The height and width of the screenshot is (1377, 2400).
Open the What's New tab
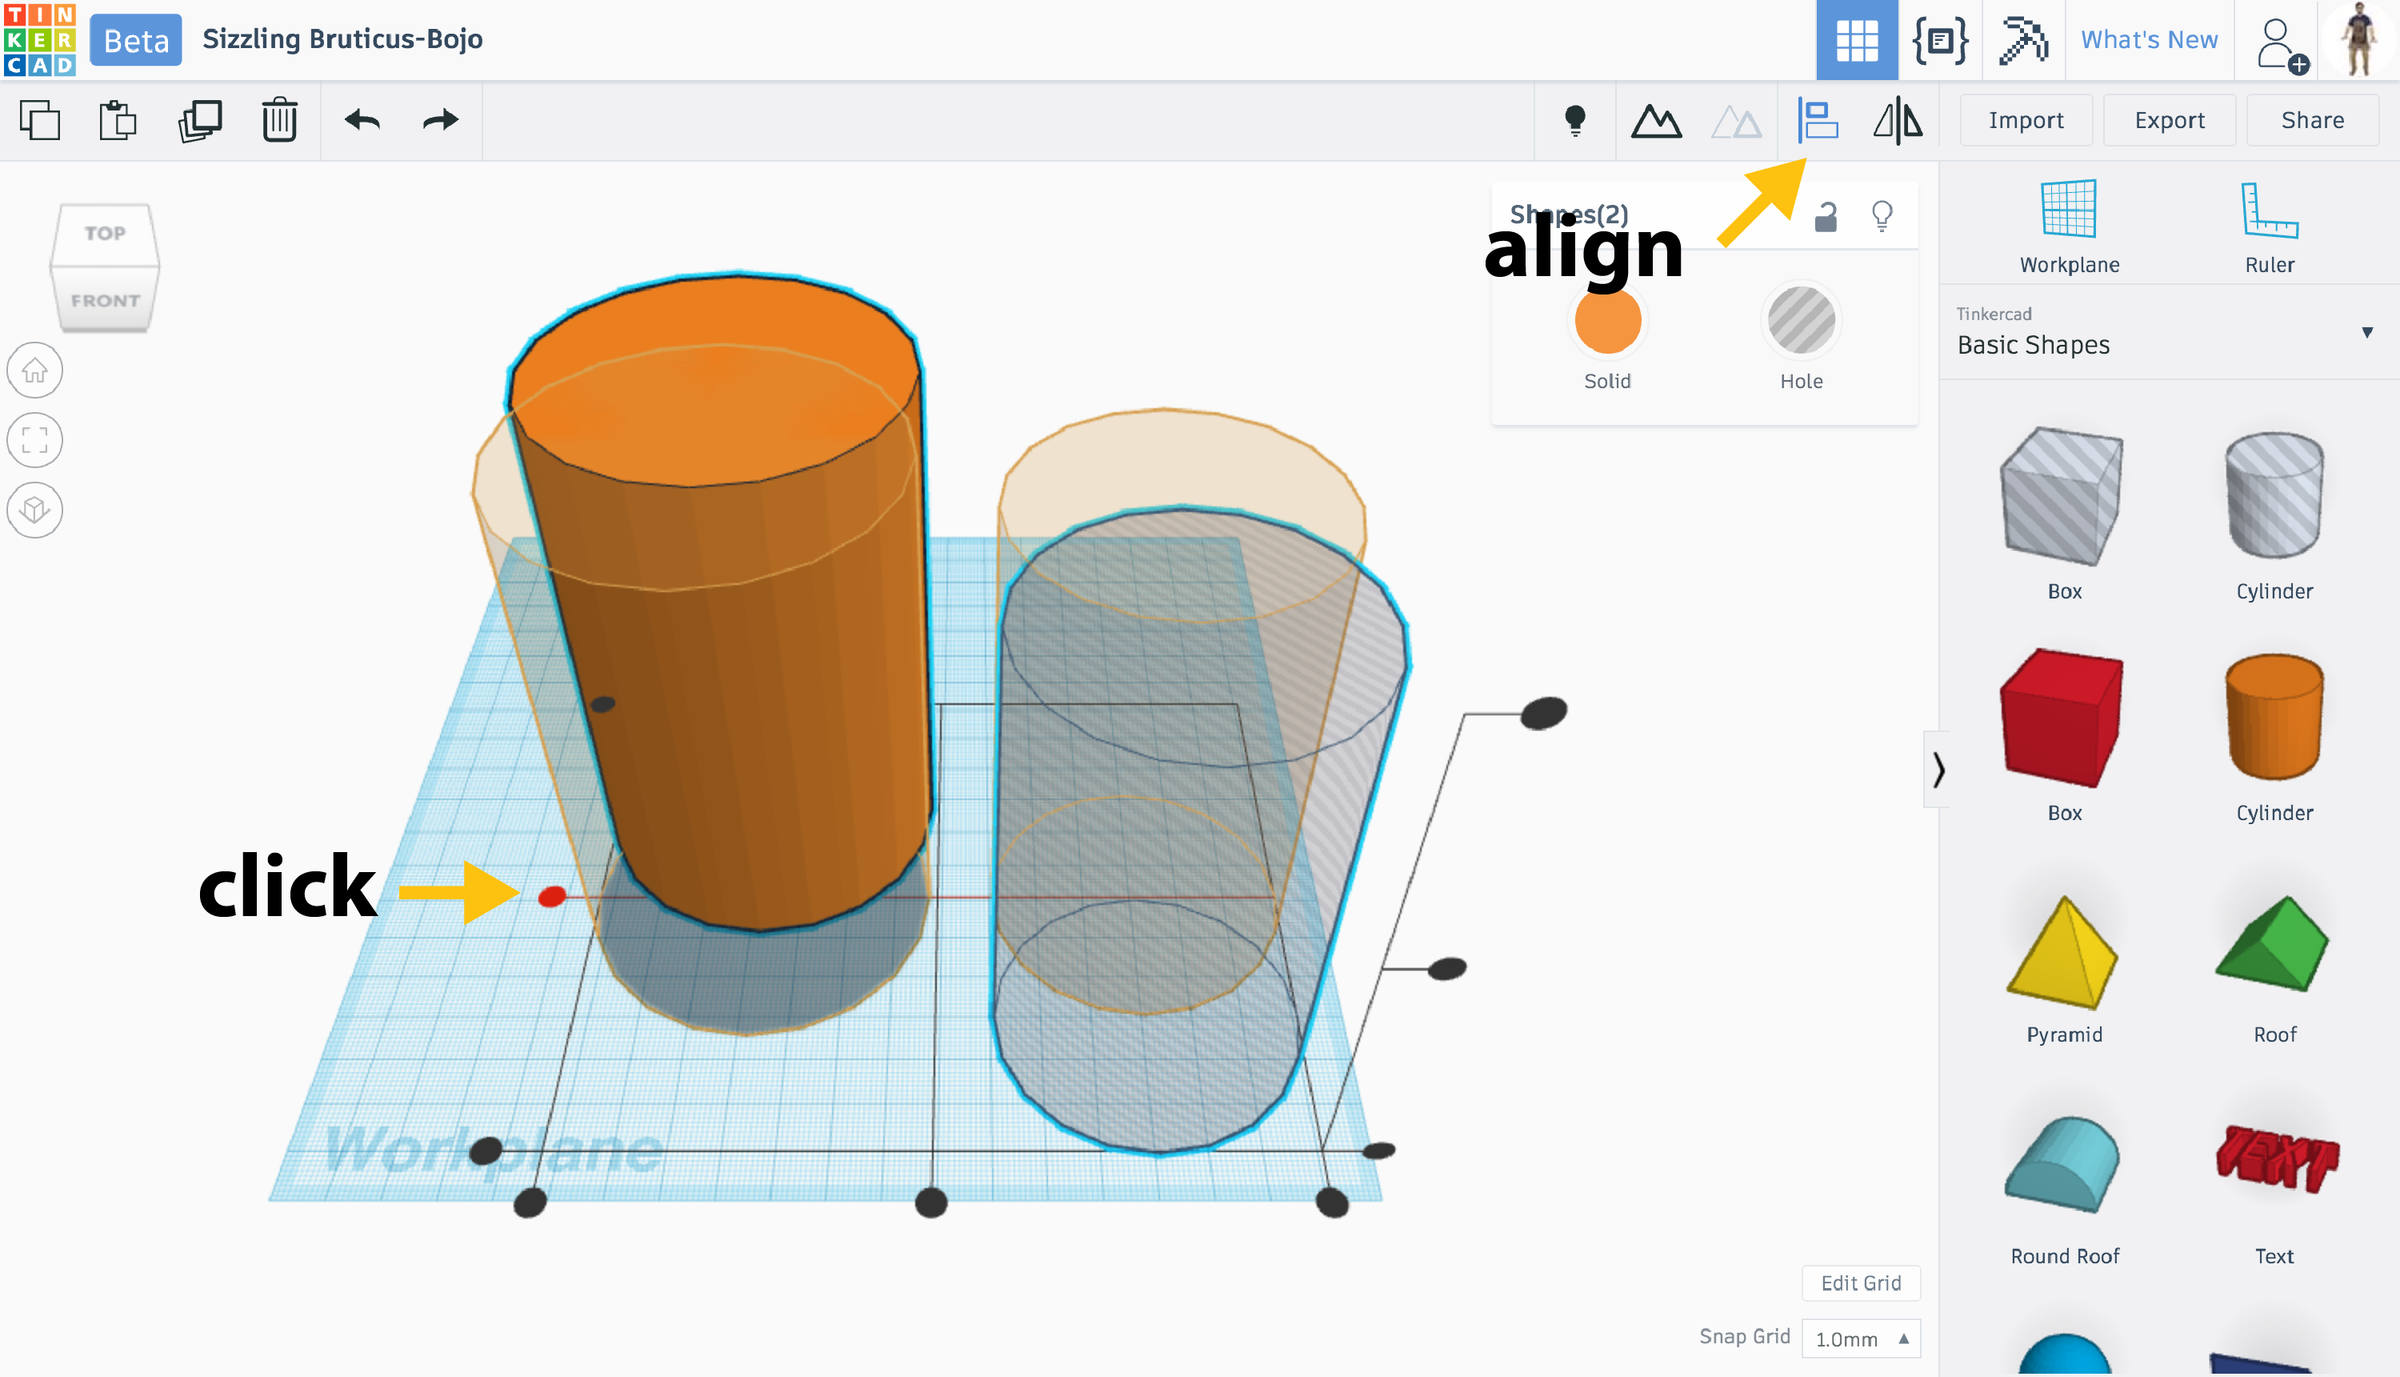pyautogui.click(x=2149, y=40)
